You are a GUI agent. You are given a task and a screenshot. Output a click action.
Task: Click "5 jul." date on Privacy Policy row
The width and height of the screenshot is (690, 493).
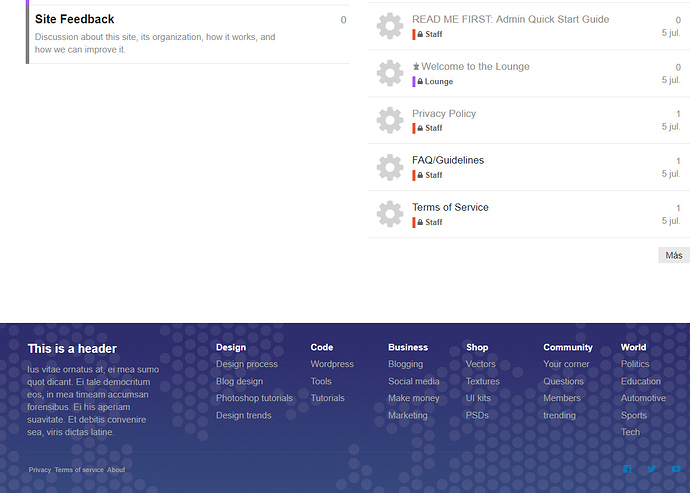point(671,127)
